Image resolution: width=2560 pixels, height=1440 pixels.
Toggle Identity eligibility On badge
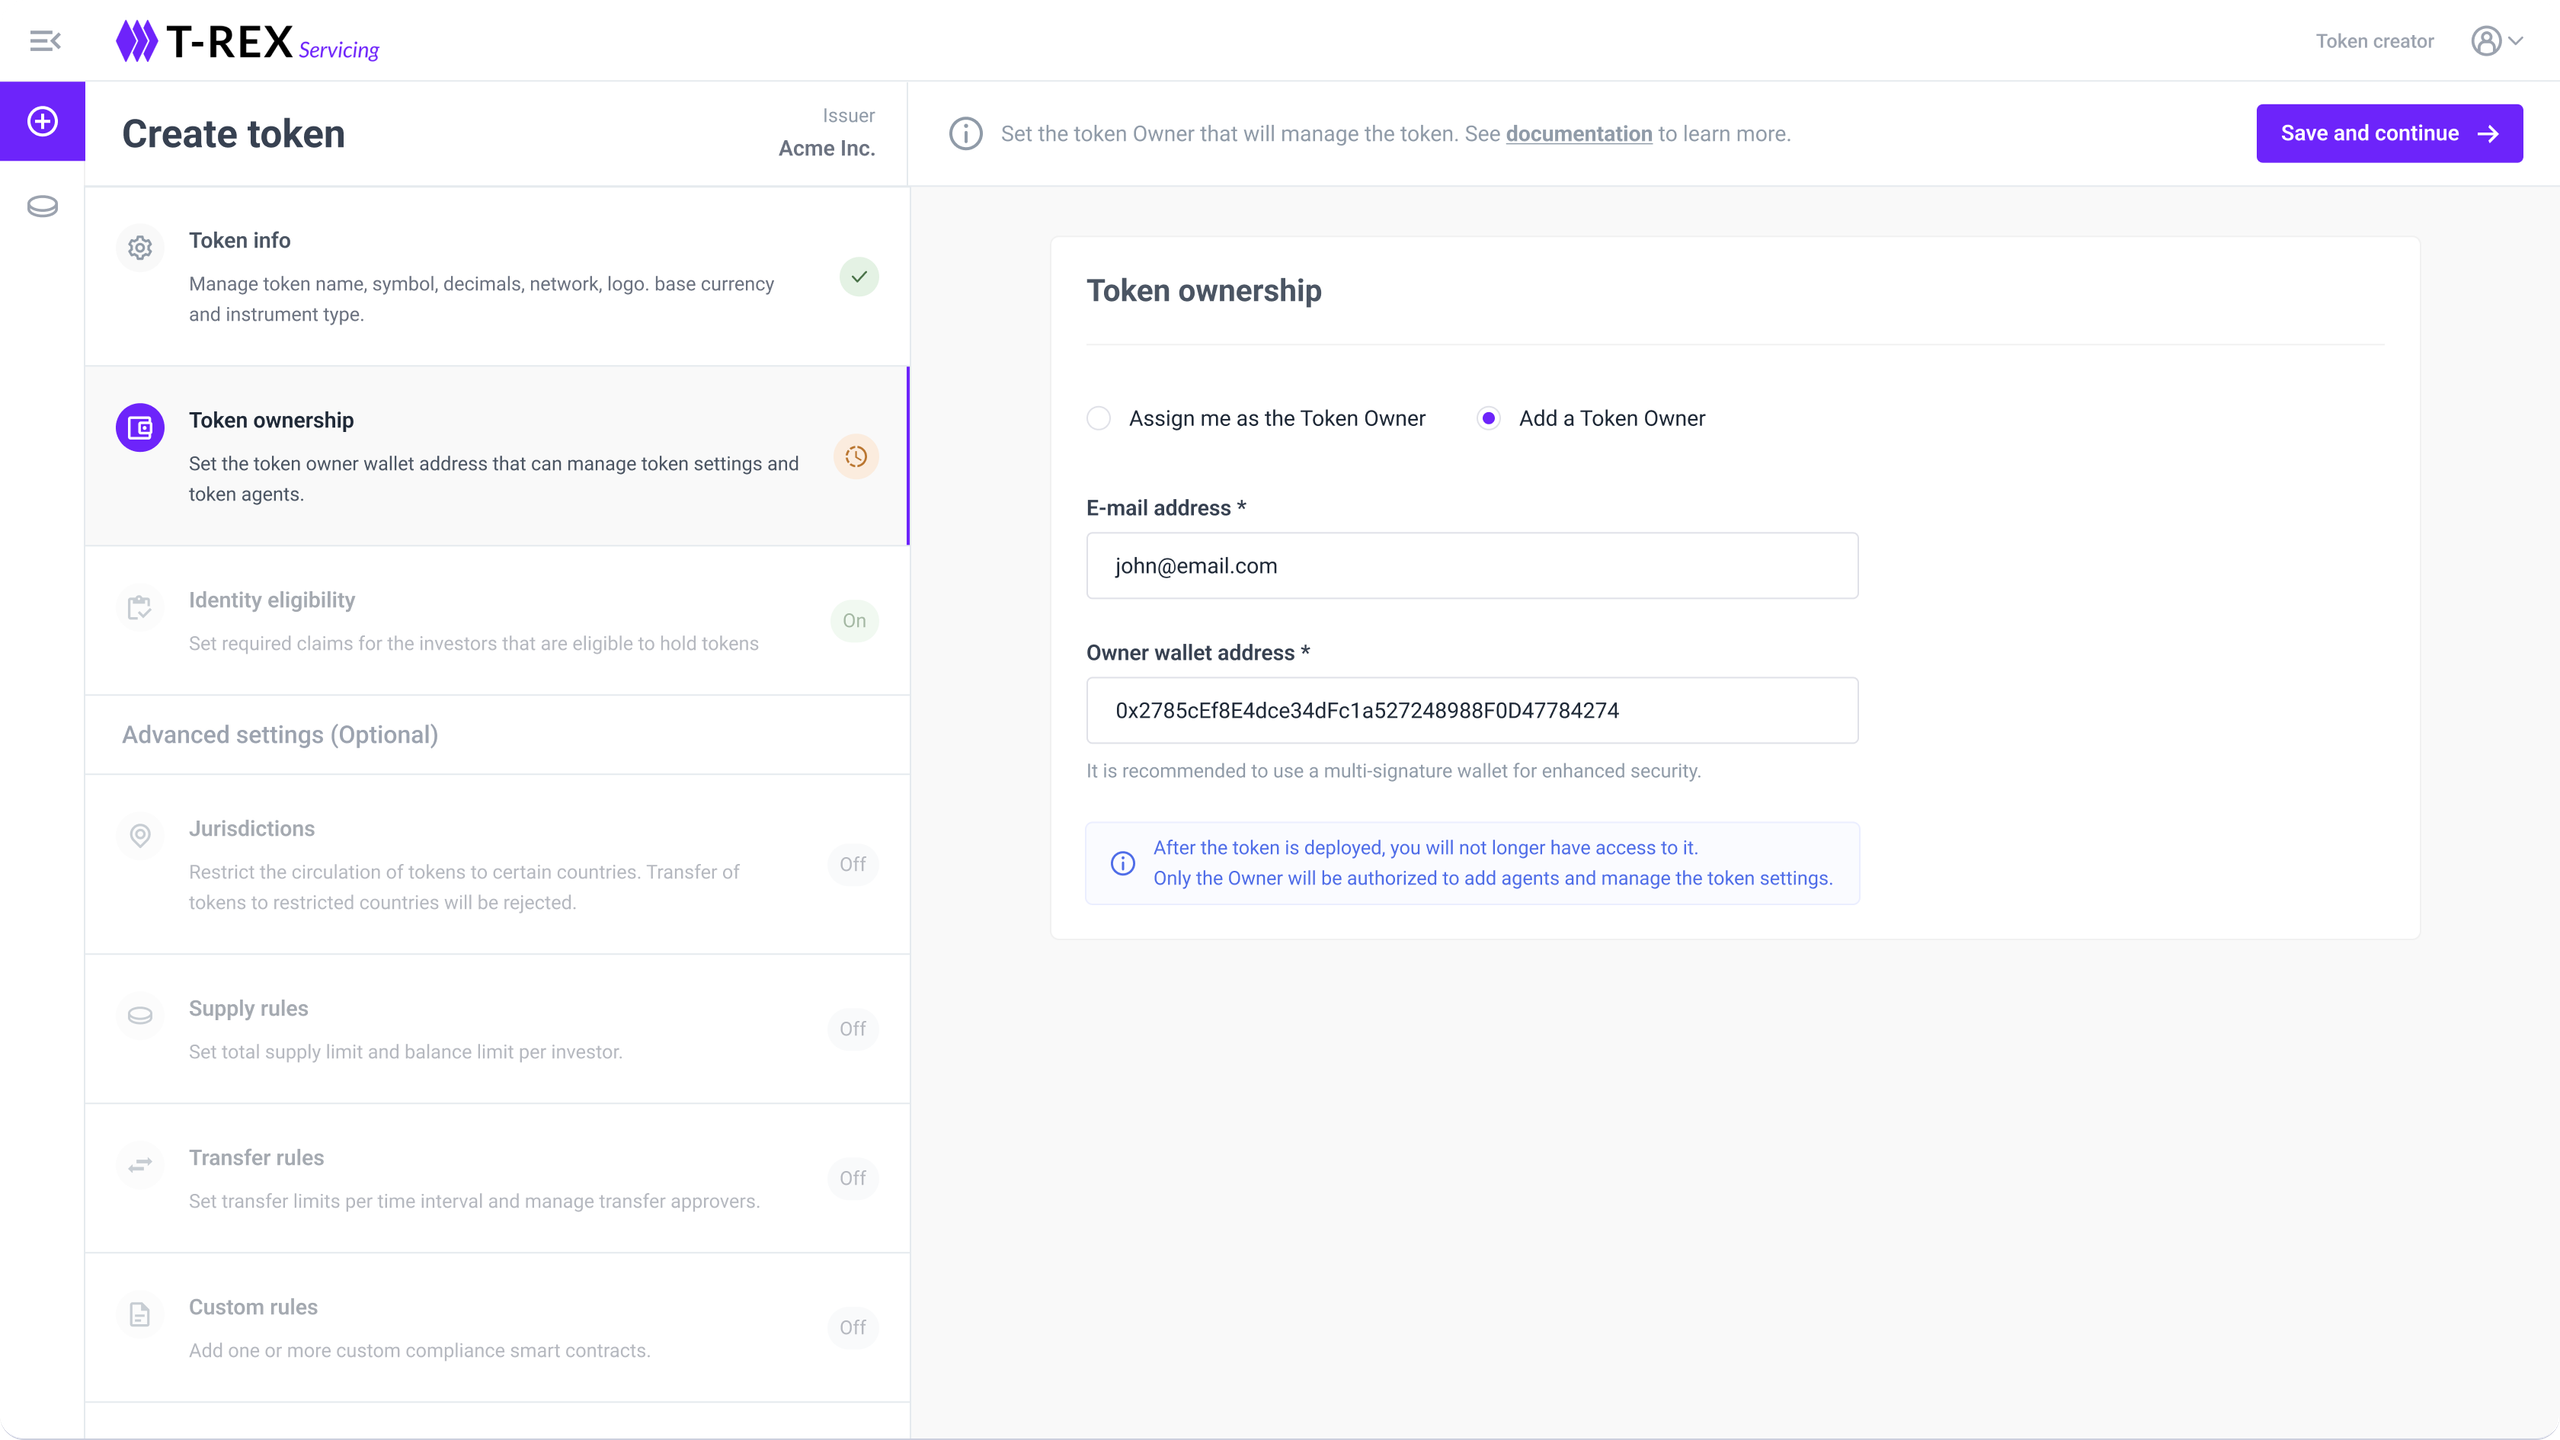tap(854, 620)
